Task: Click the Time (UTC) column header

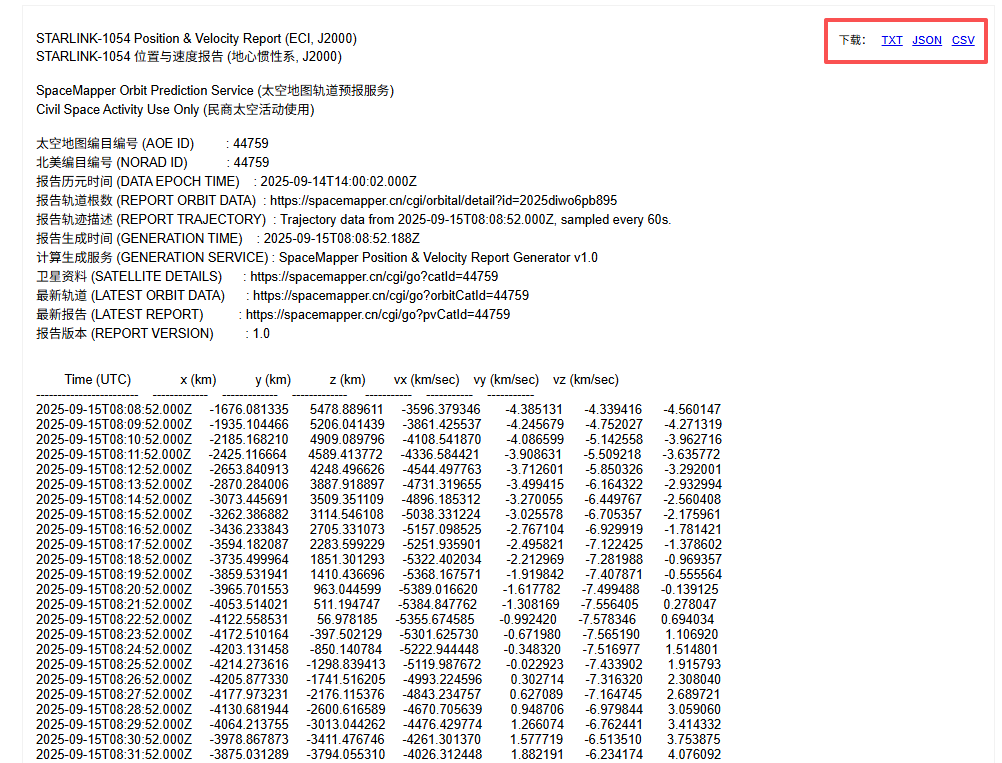Action: tap(98, 380)
